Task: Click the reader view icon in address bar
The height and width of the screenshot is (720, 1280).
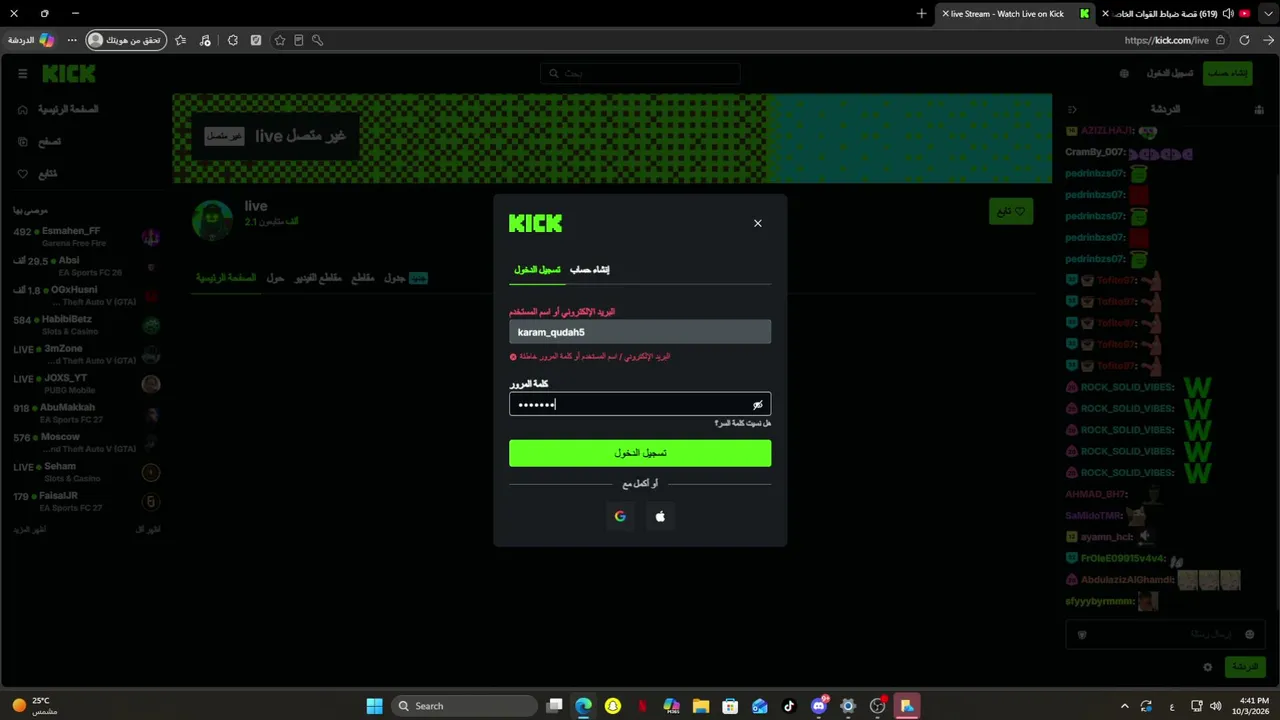Action: (x=298, y=40)
